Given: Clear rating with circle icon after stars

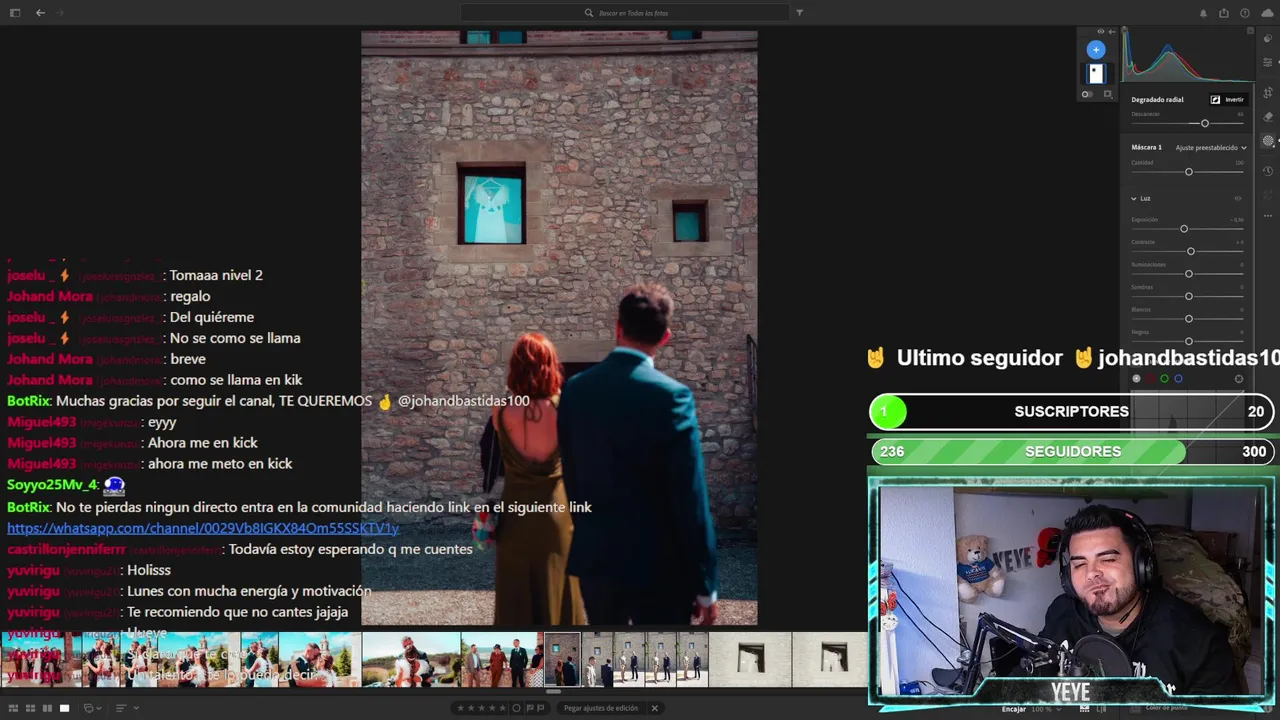Looking at the screenshot, I should (516, 708).
